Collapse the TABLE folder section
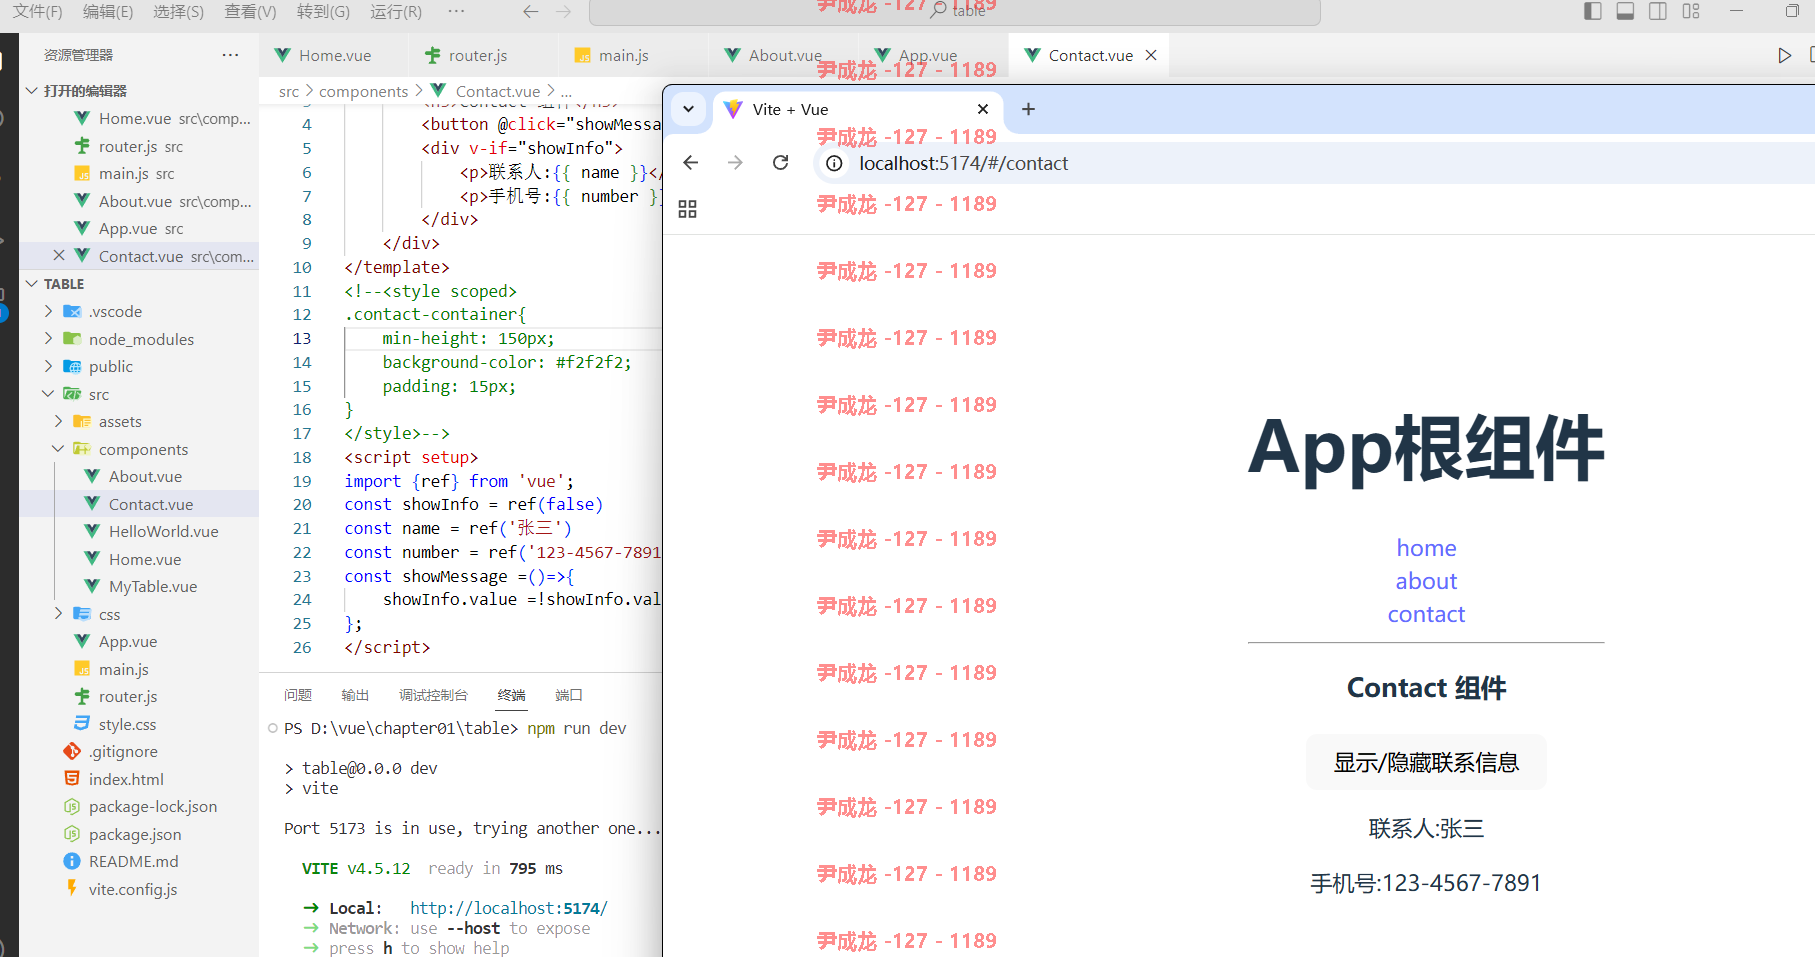The height and width of the screenshot is (957, 1815). pos(31,284)
